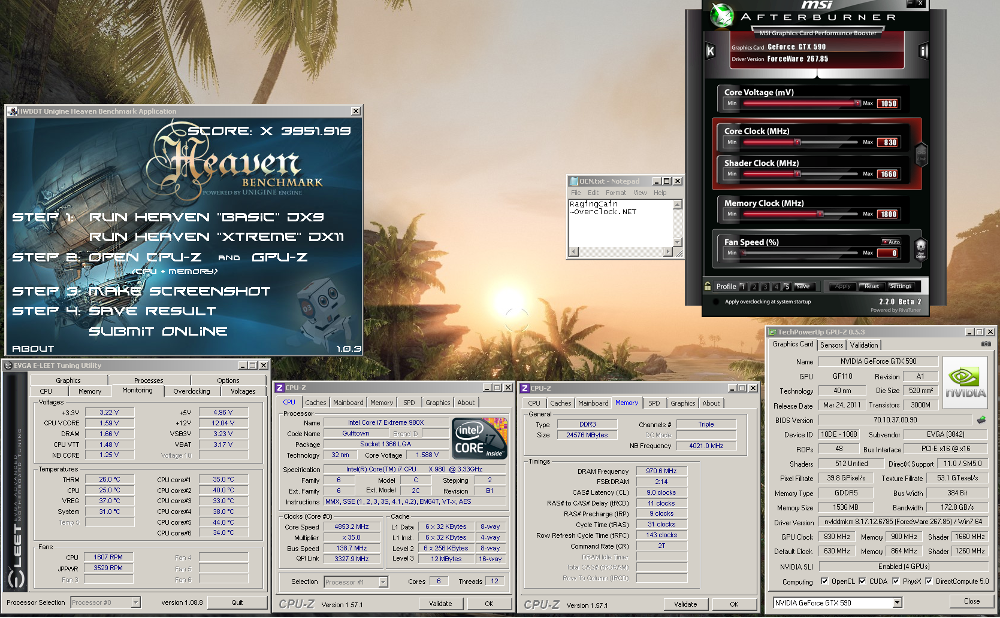The image size is (1000, 618).
Task: Toggle the PhysX checkbox in GPU-Z
Action: [895, 581]
